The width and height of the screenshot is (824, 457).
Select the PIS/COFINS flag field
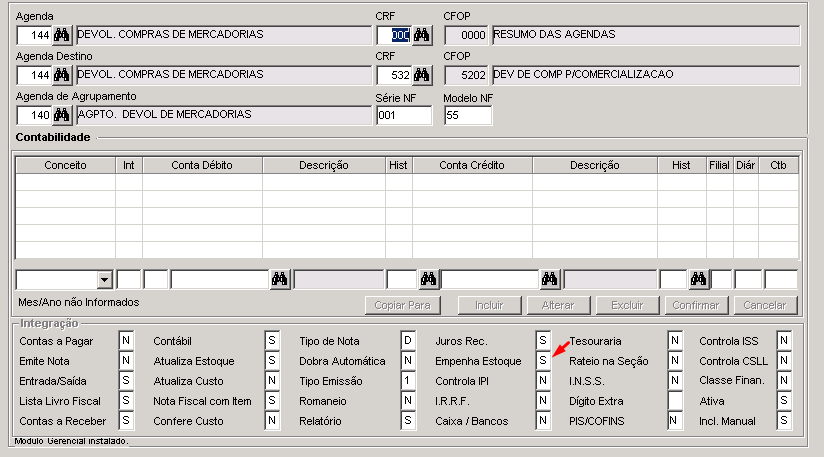(x=675, y=420)
